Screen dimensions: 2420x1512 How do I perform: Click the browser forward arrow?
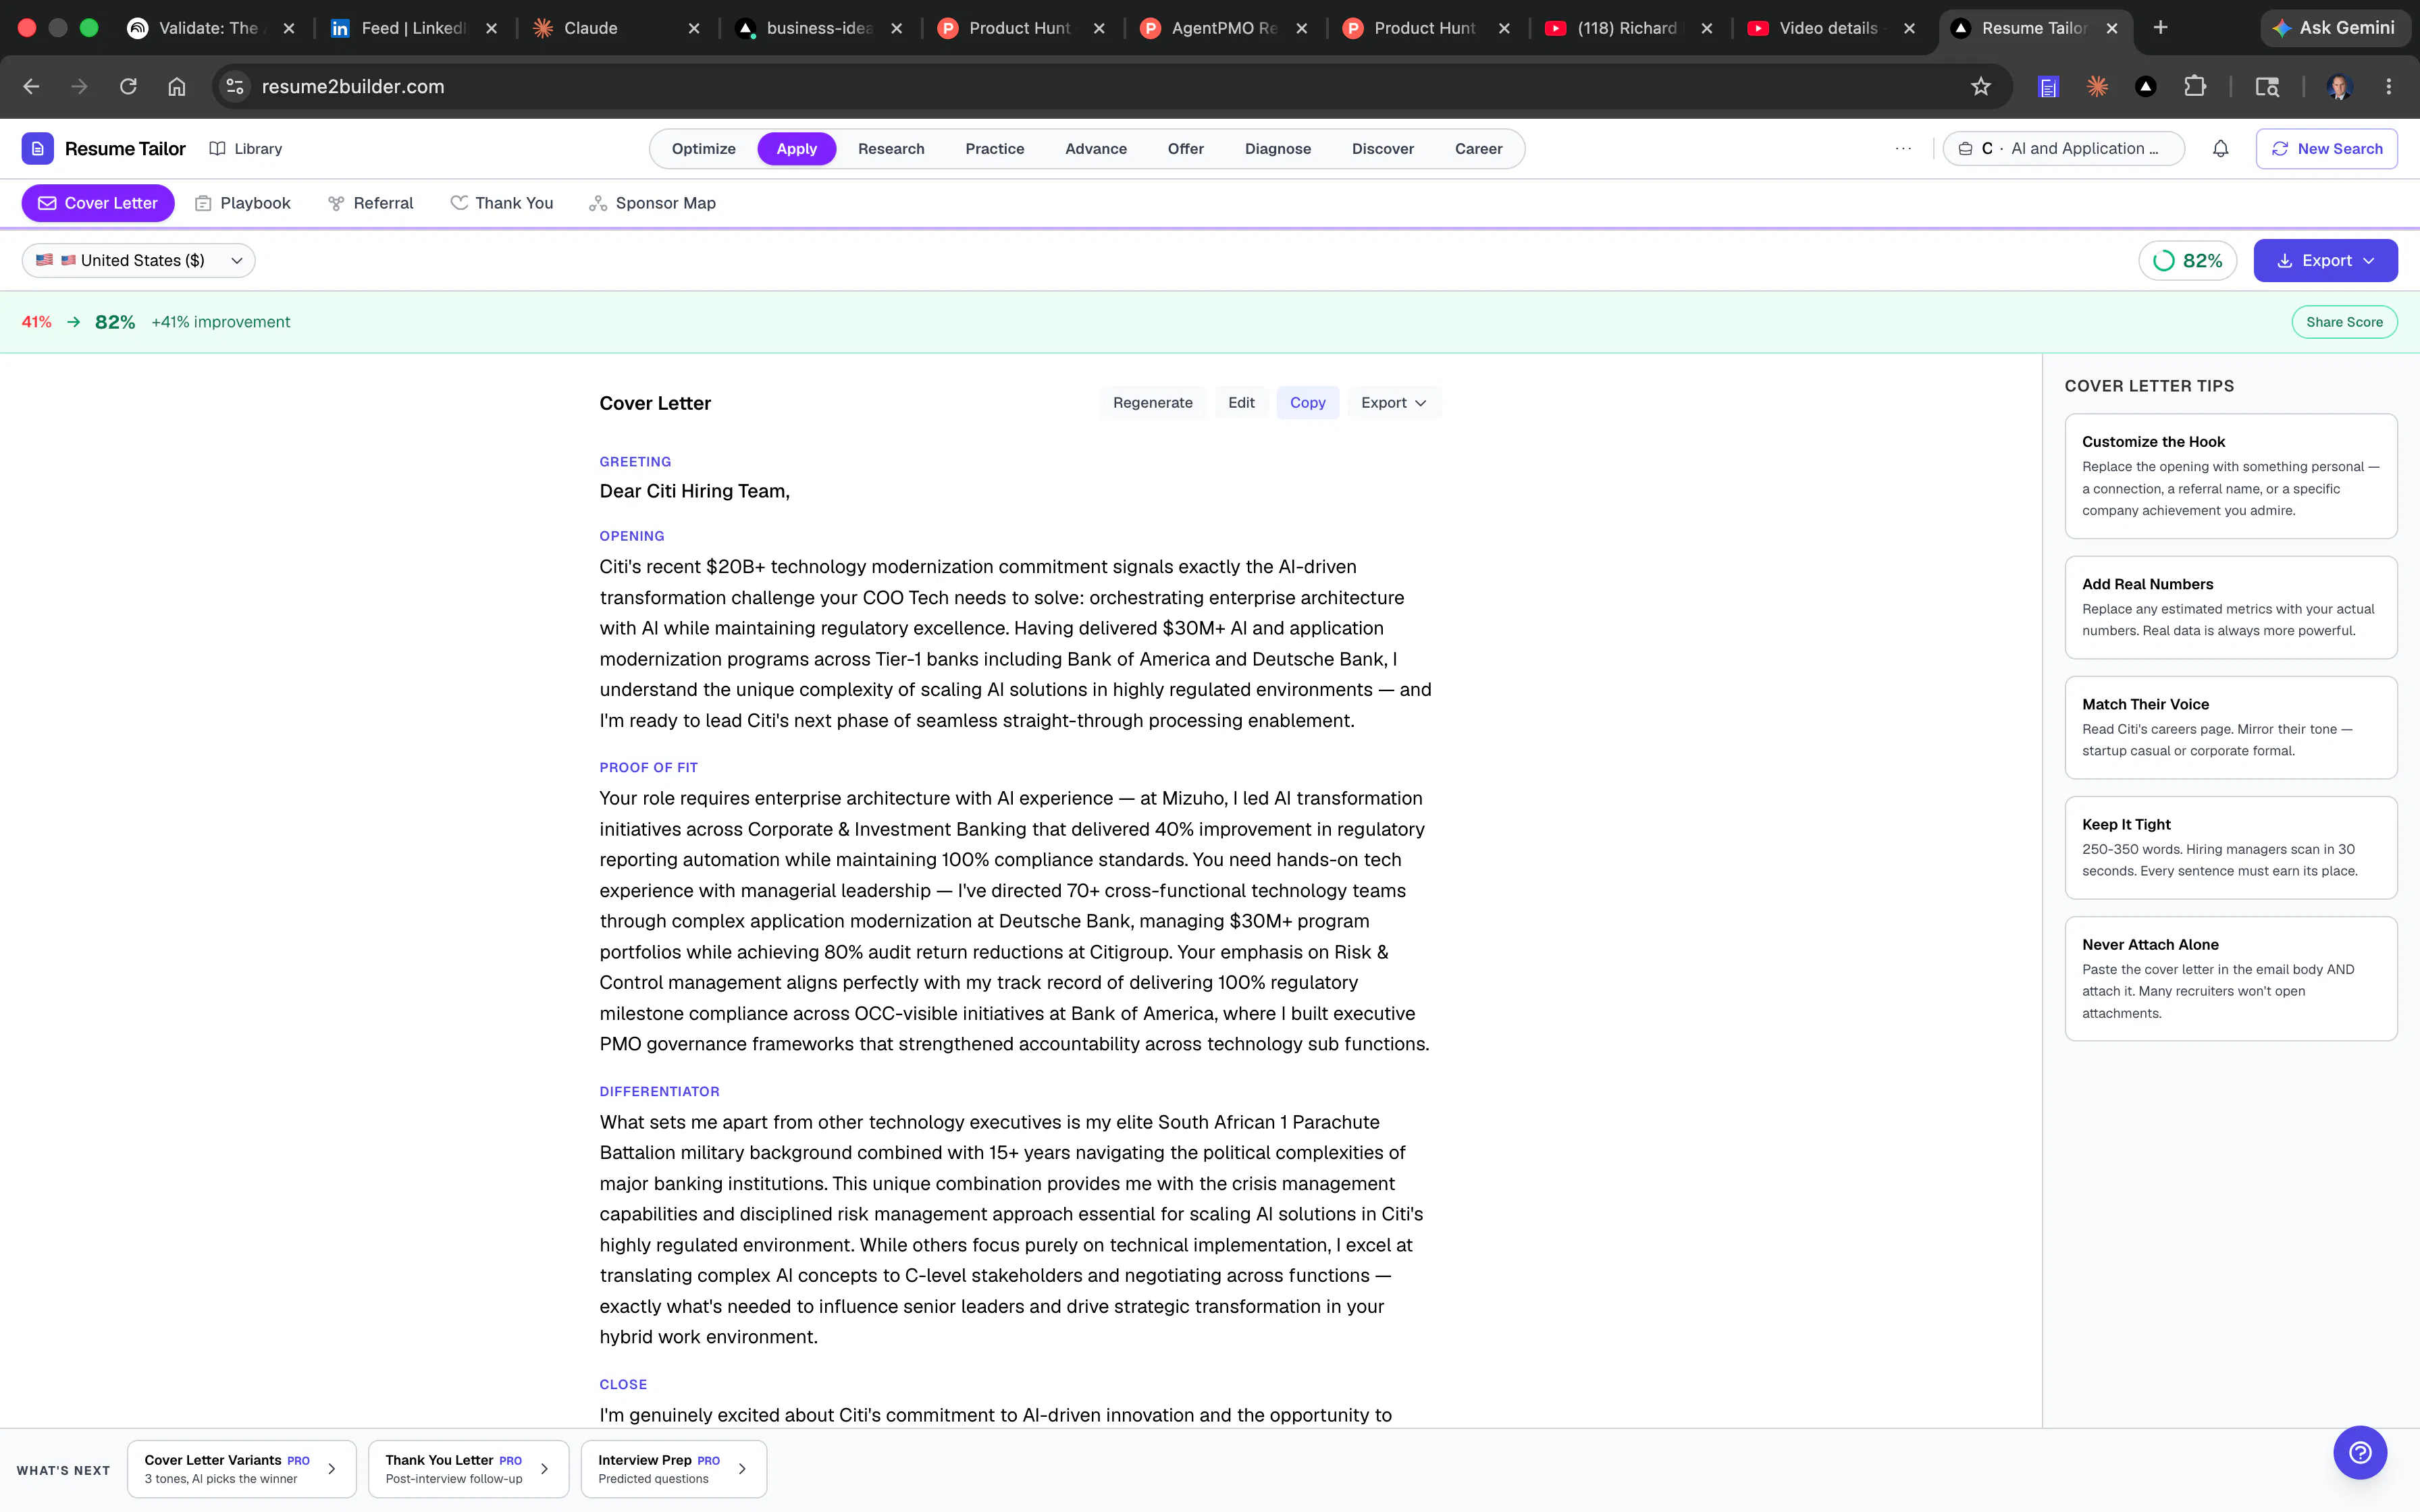click(x=79, y=87)
